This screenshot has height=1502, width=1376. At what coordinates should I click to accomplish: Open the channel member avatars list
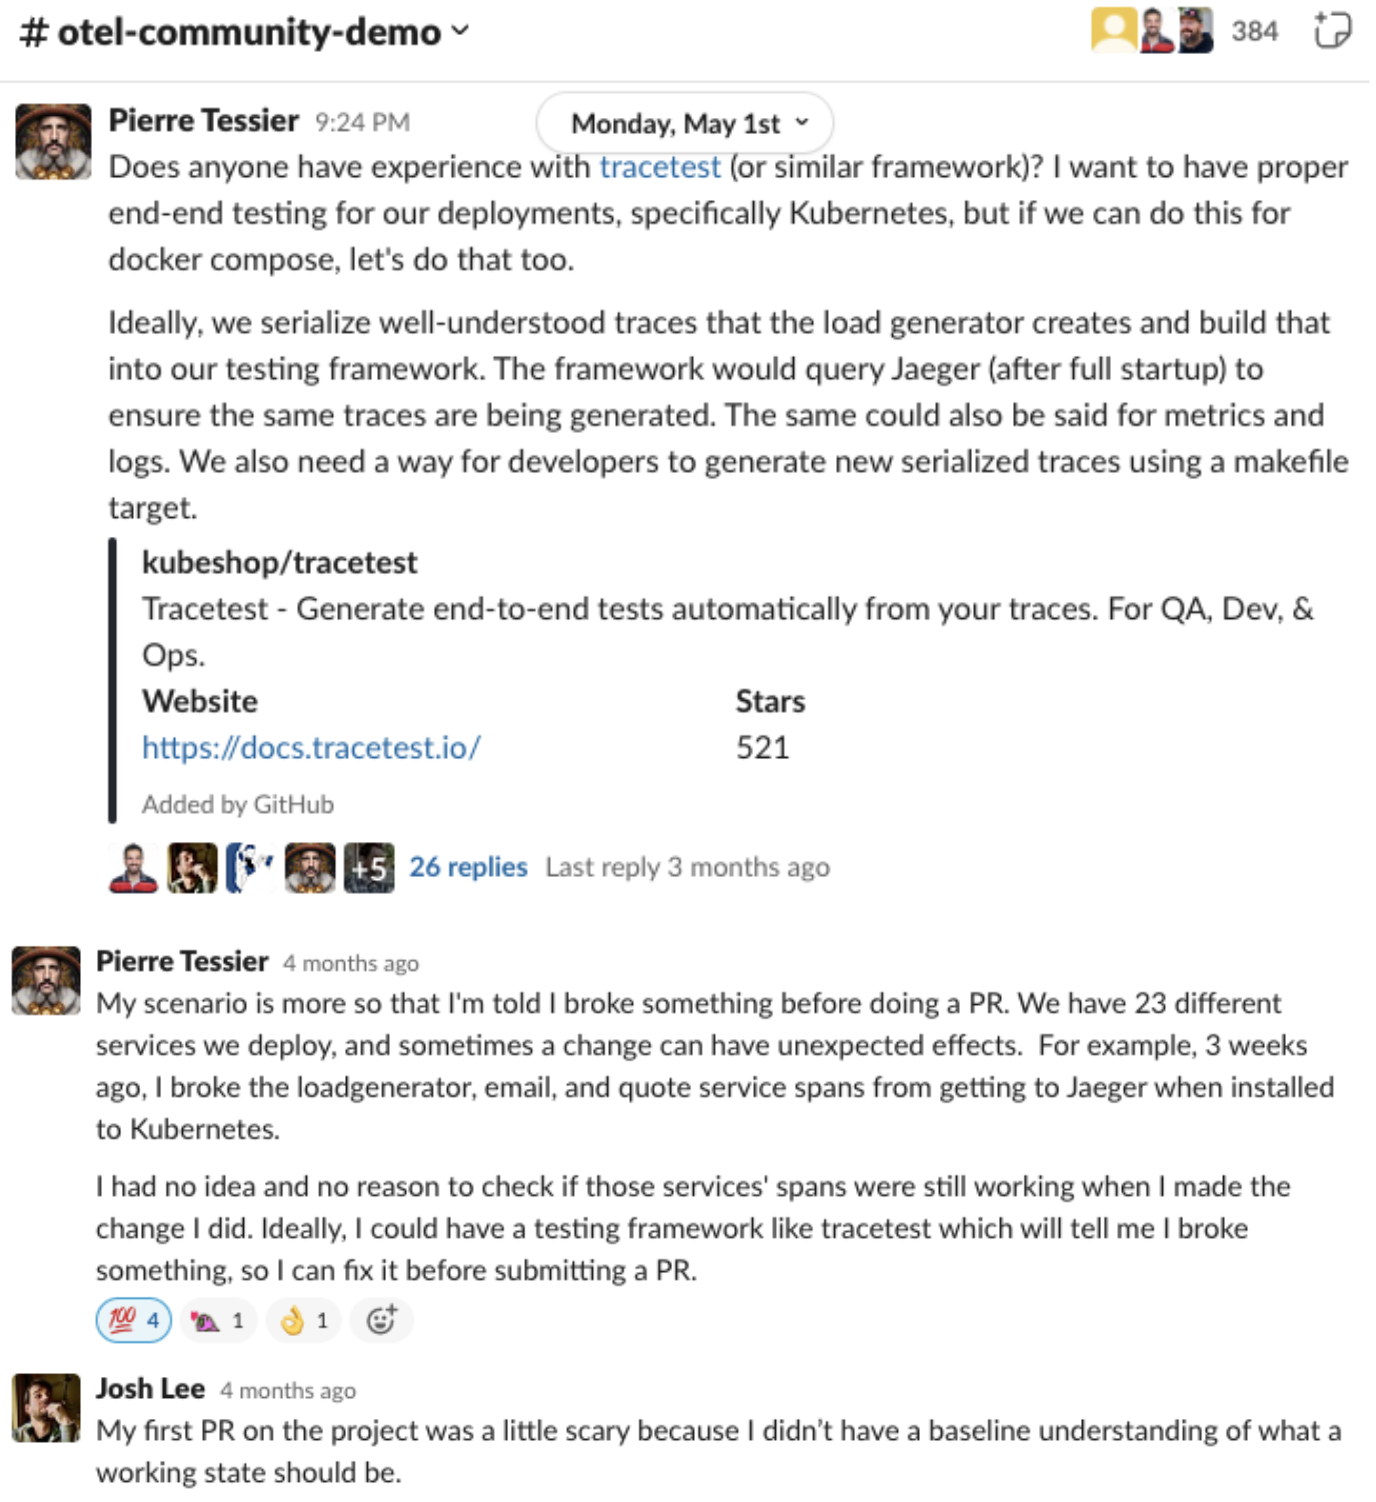(x=1152, y=30)
